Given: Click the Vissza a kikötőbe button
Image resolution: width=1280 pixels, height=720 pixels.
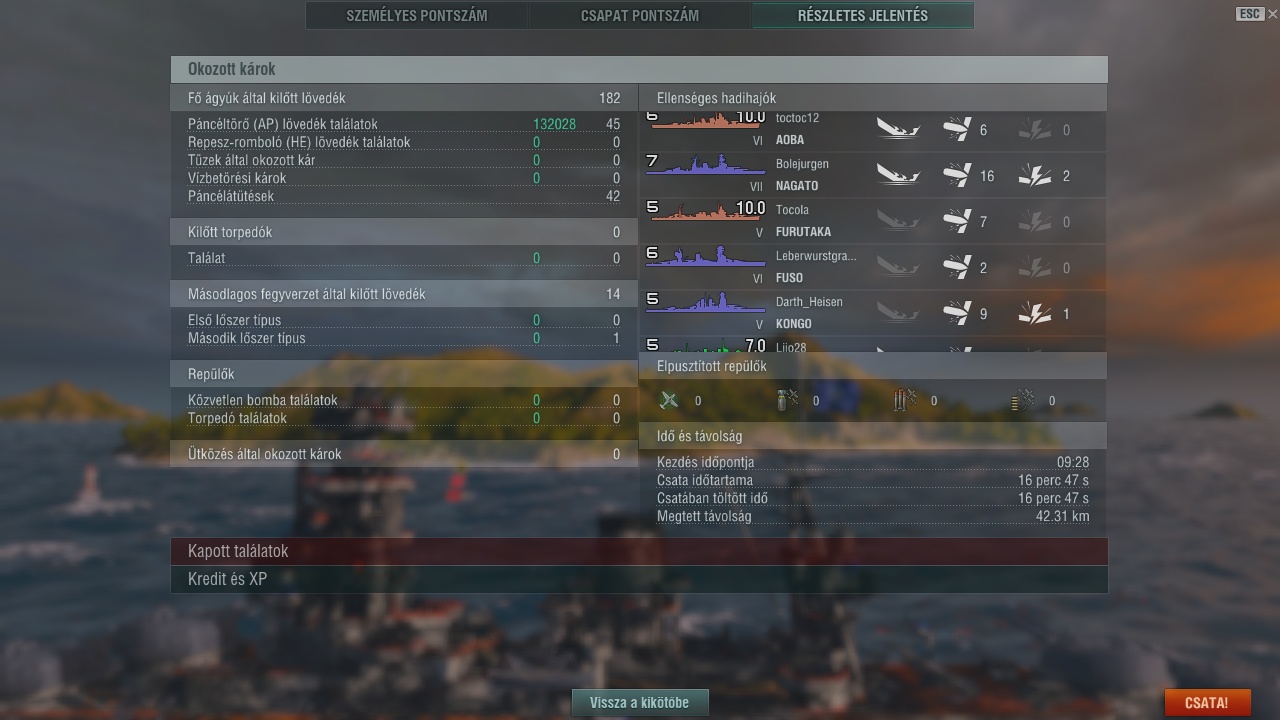Looking at the screenshot, I should 639,702.
